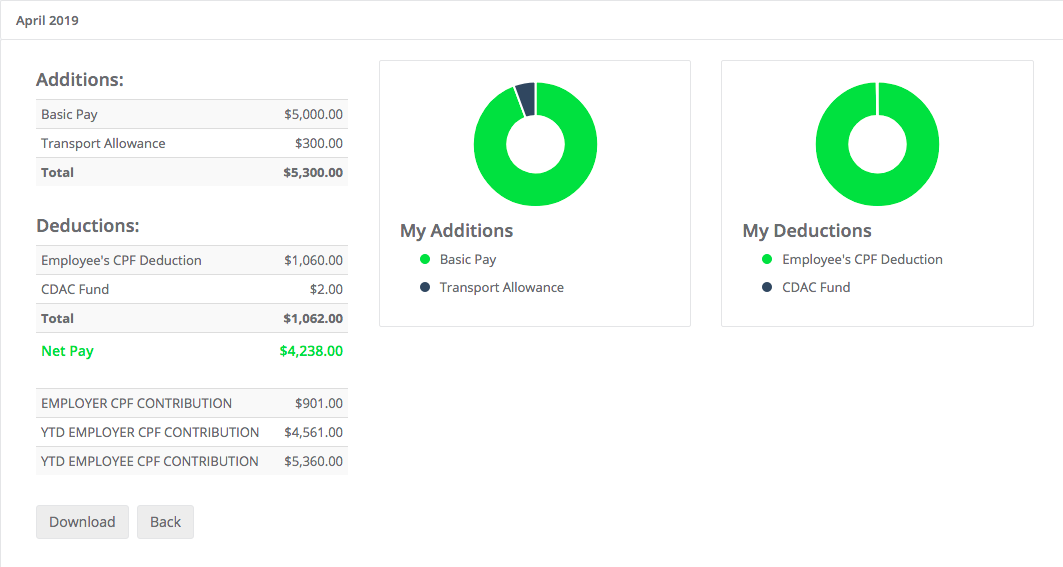
Task: Click the $5,300.00 additions total
Action: click(x=313, y=172)
